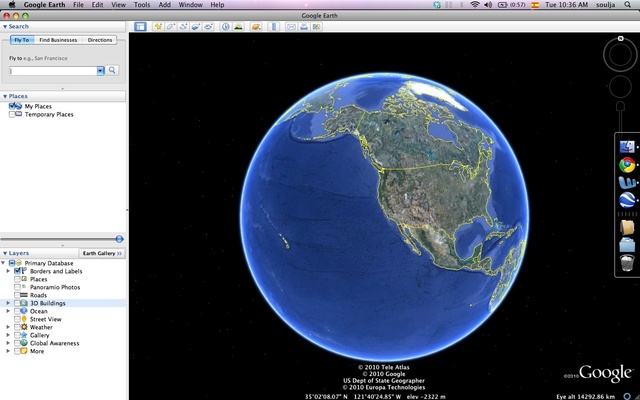
Task: Open the Fly to history dropdown
Action: coord(100,71)
